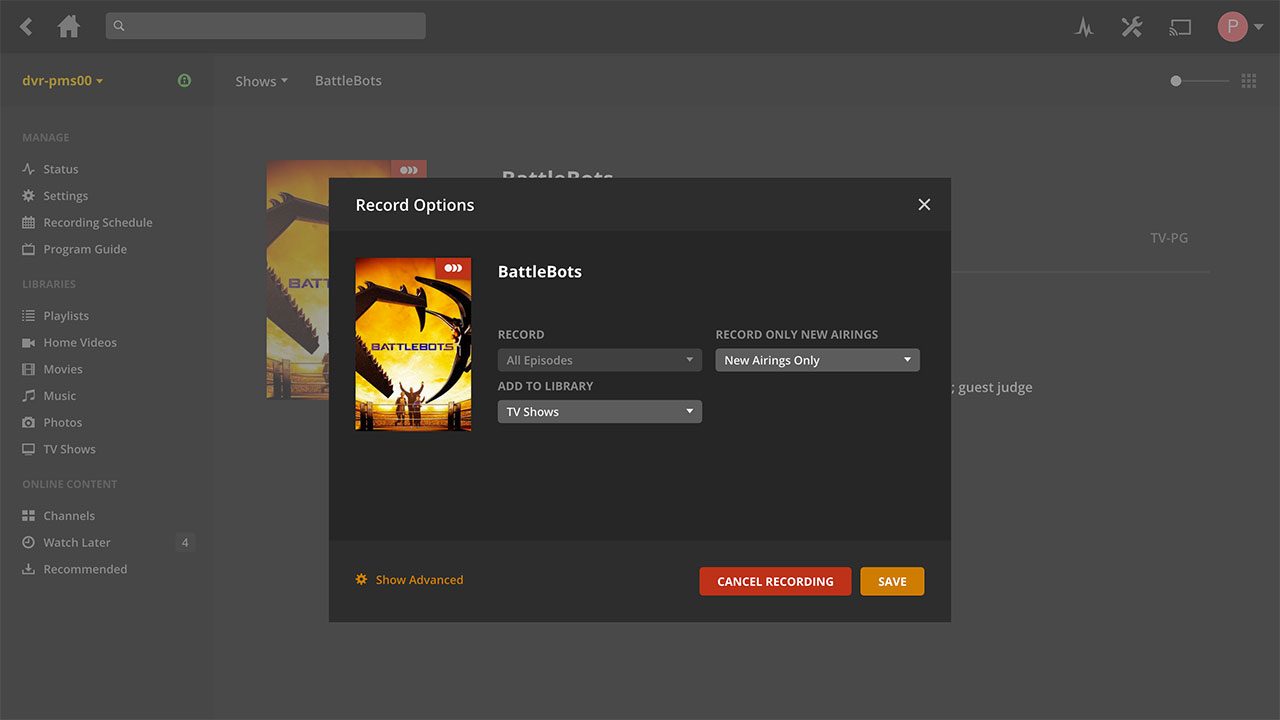Open Program Guide in sidebar
Screen dimensions: 1280x720
click(85, 249)
